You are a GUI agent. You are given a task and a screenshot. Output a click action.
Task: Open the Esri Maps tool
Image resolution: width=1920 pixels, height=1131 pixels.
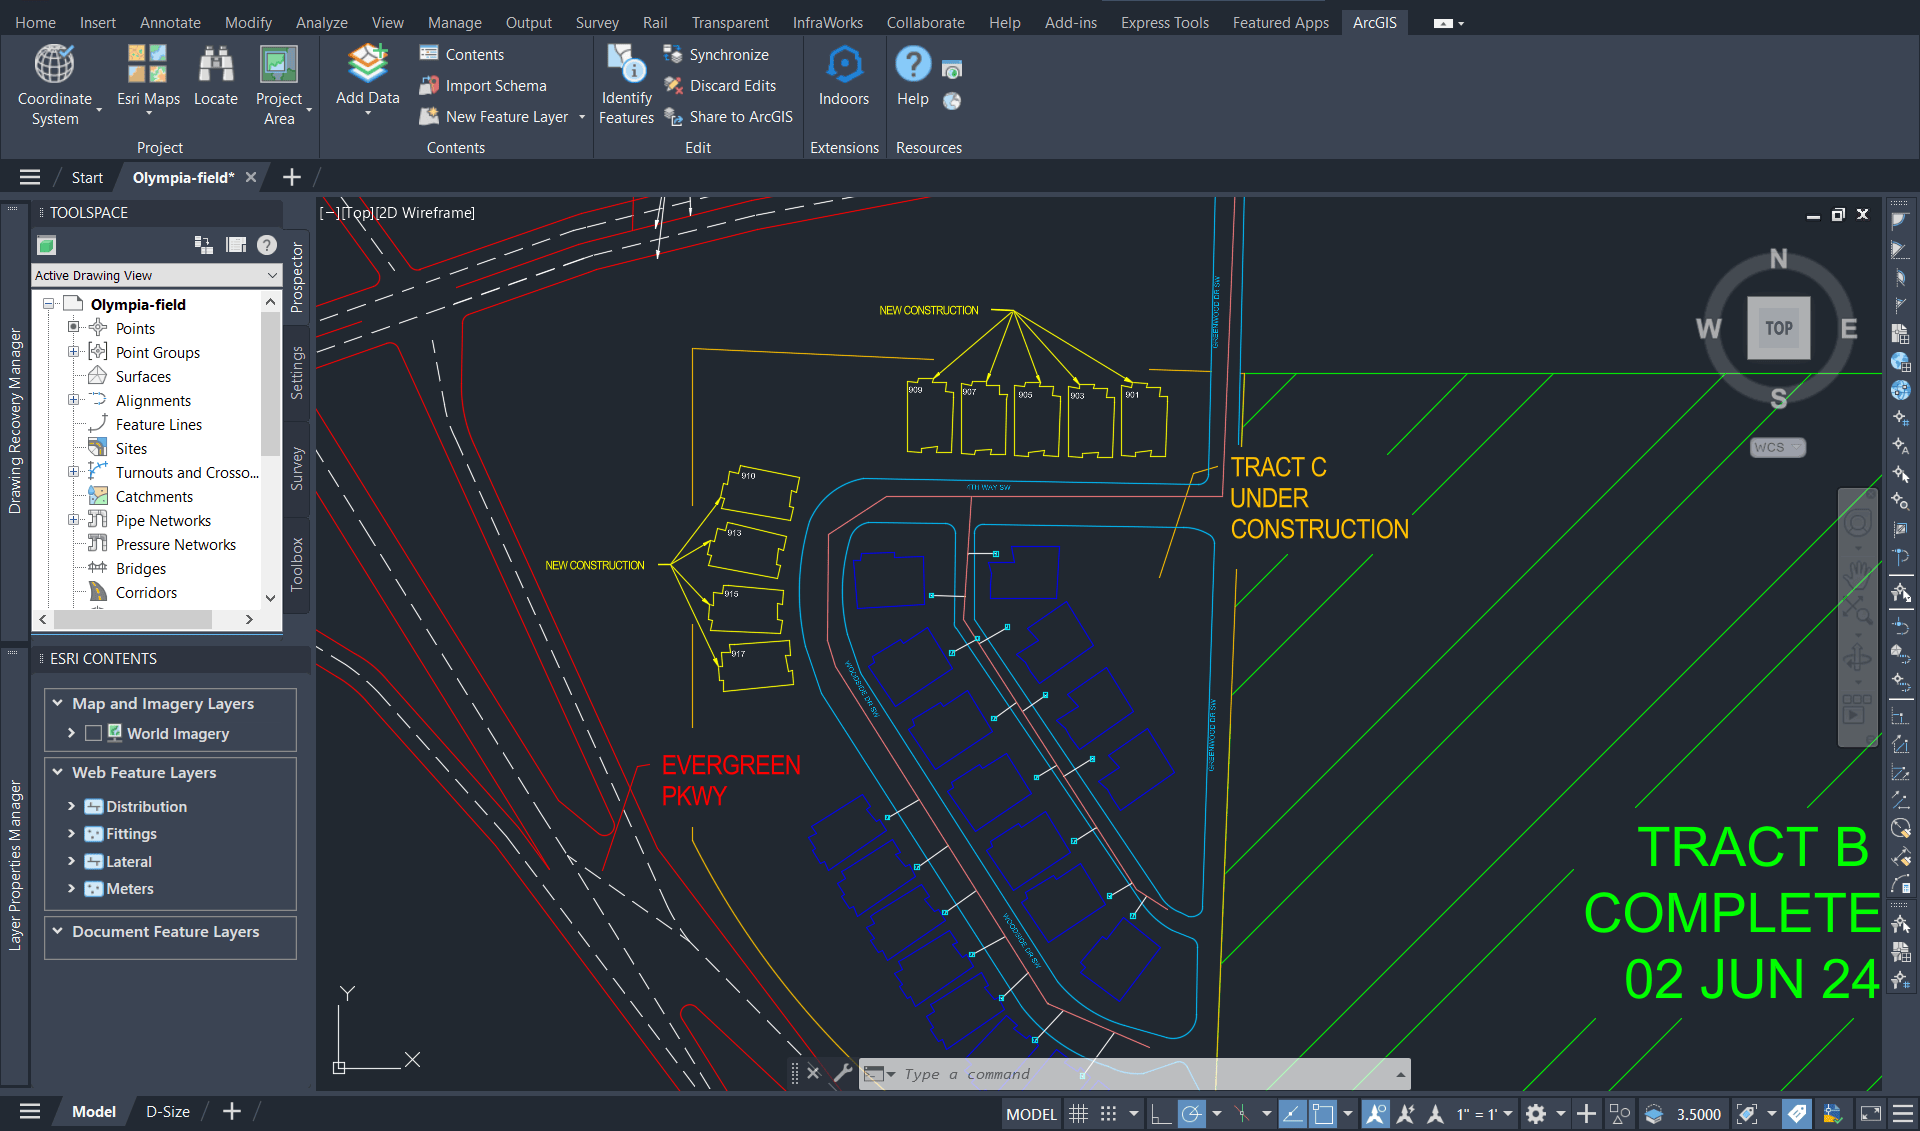pos(147,80)
